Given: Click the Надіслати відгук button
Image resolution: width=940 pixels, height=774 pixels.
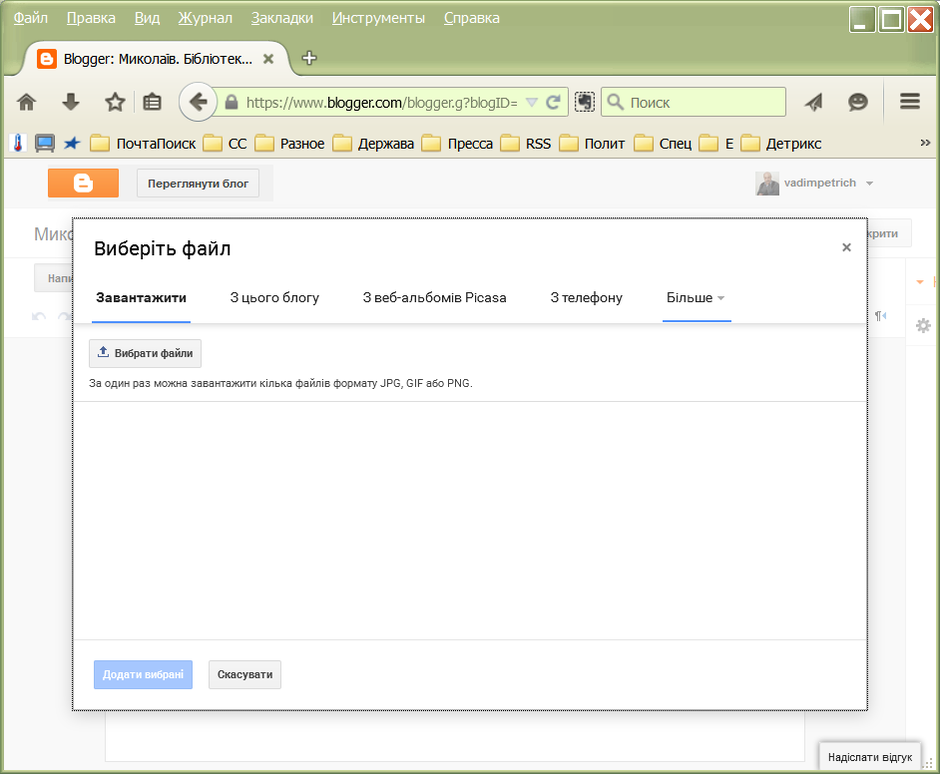Looking at the screenshot, I should [870, 757].
